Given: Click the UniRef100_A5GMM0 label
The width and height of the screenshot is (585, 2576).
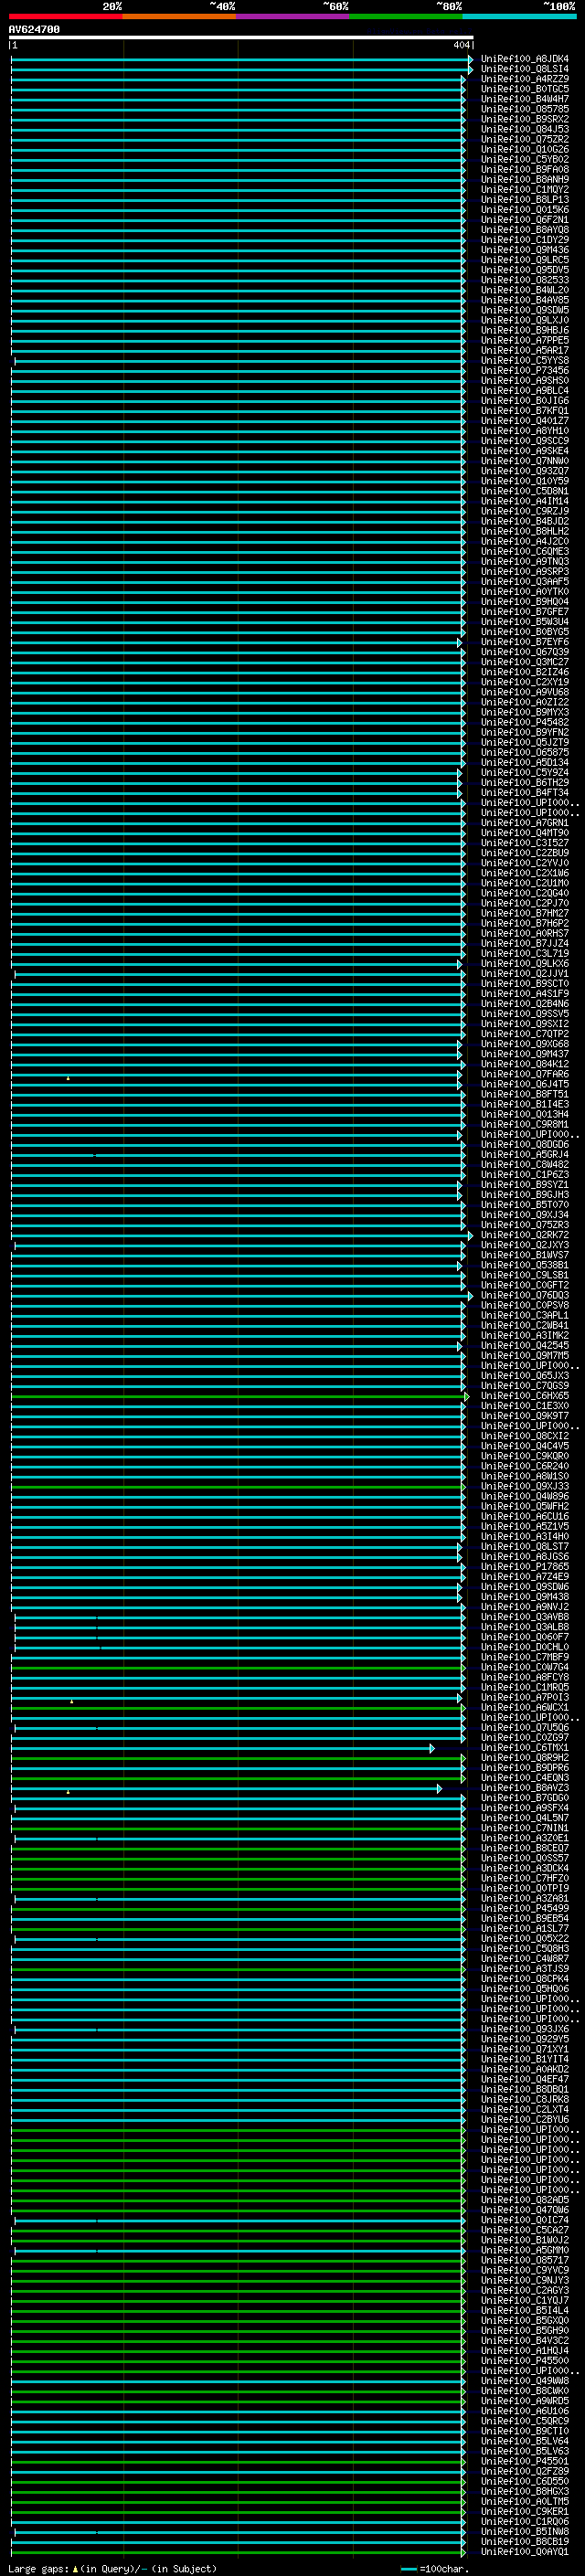Looking at the screenshot, I should [525, 2251].
